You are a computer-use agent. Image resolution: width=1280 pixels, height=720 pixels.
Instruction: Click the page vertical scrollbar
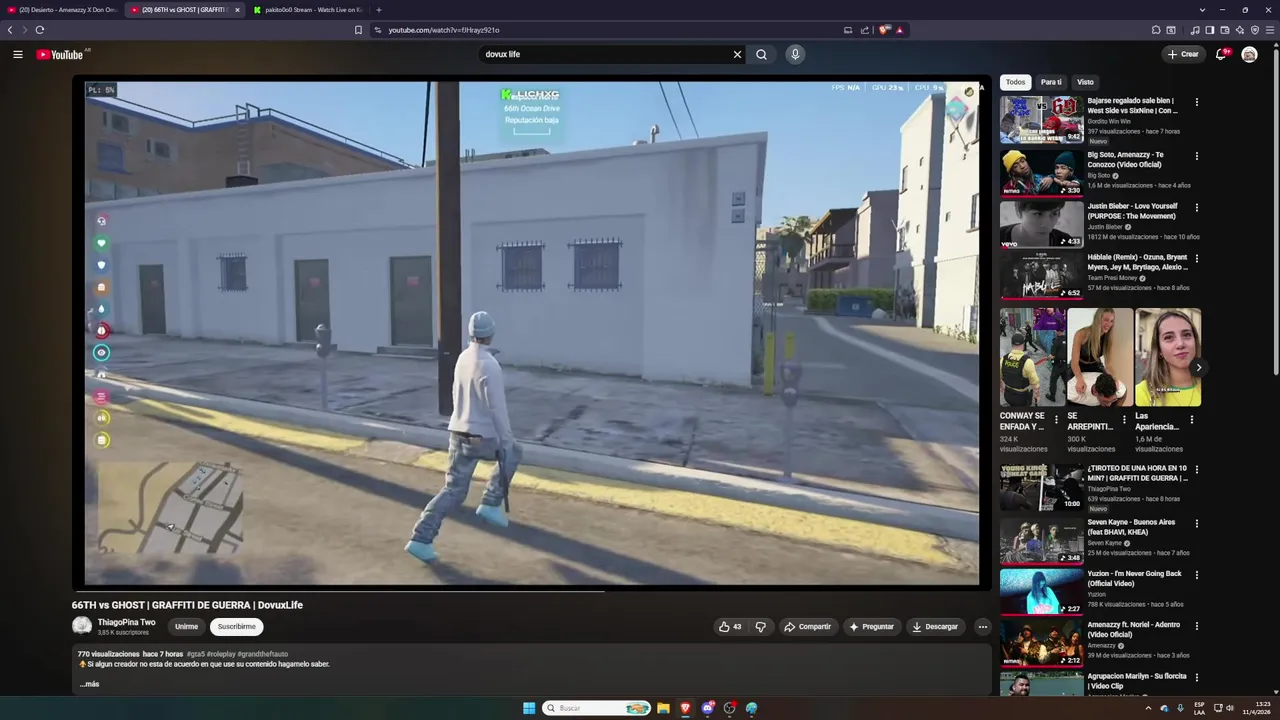click(x=1275, y=210)
